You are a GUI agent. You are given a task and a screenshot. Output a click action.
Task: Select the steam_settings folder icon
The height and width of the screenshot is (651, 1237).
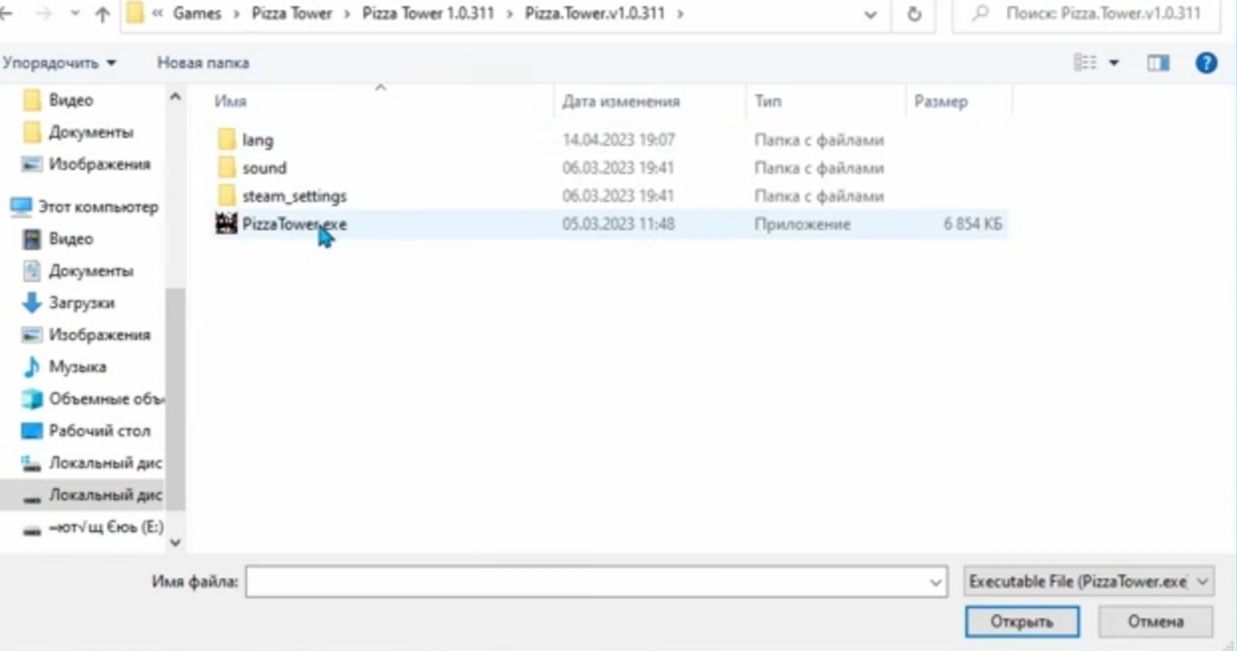[227, 196]
